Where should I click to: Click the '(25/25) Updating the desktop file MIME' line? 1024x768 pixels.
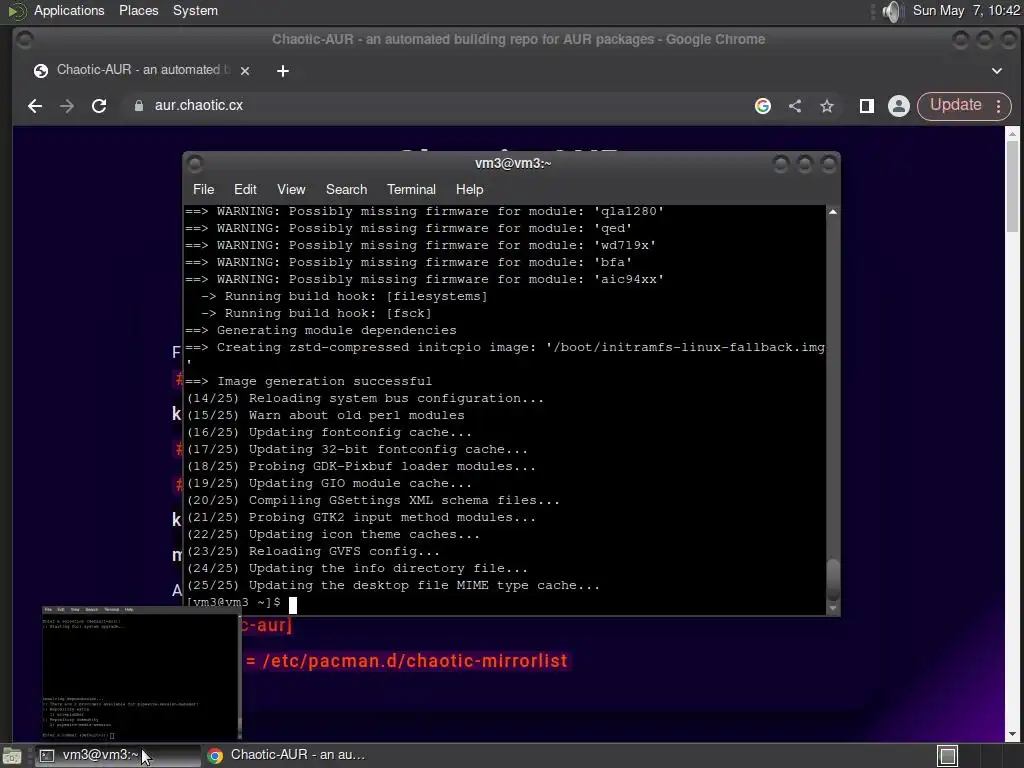click(x=393, y=586)
